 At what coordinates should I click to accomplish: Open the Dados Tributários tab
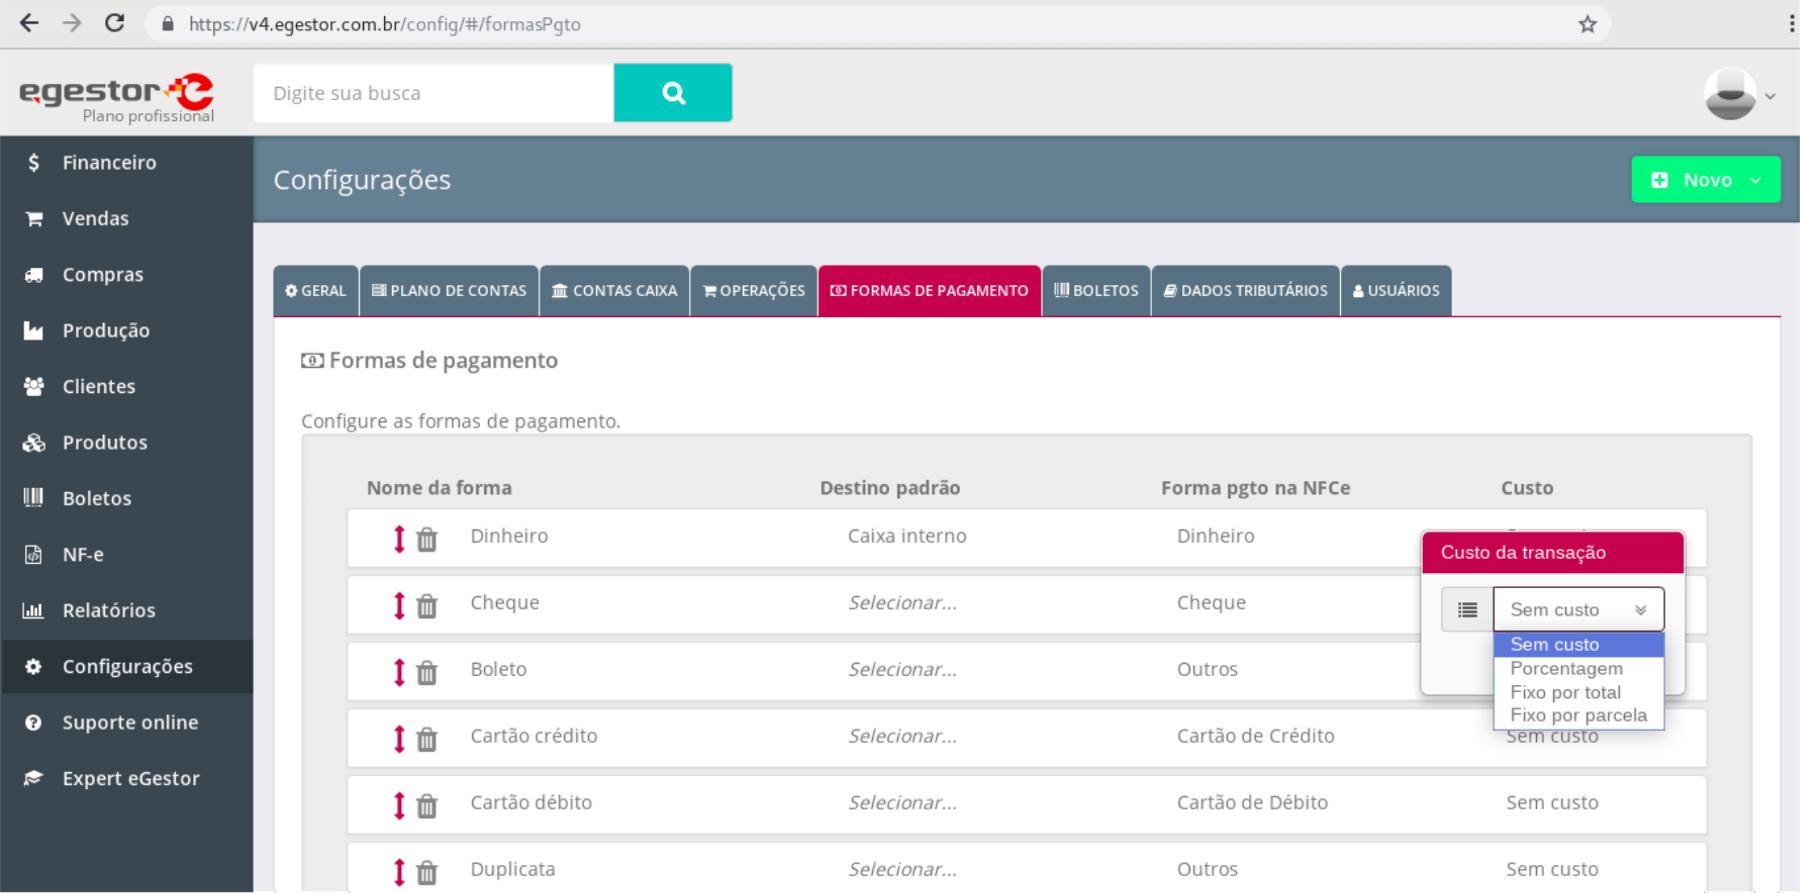tap(1246, 291)
